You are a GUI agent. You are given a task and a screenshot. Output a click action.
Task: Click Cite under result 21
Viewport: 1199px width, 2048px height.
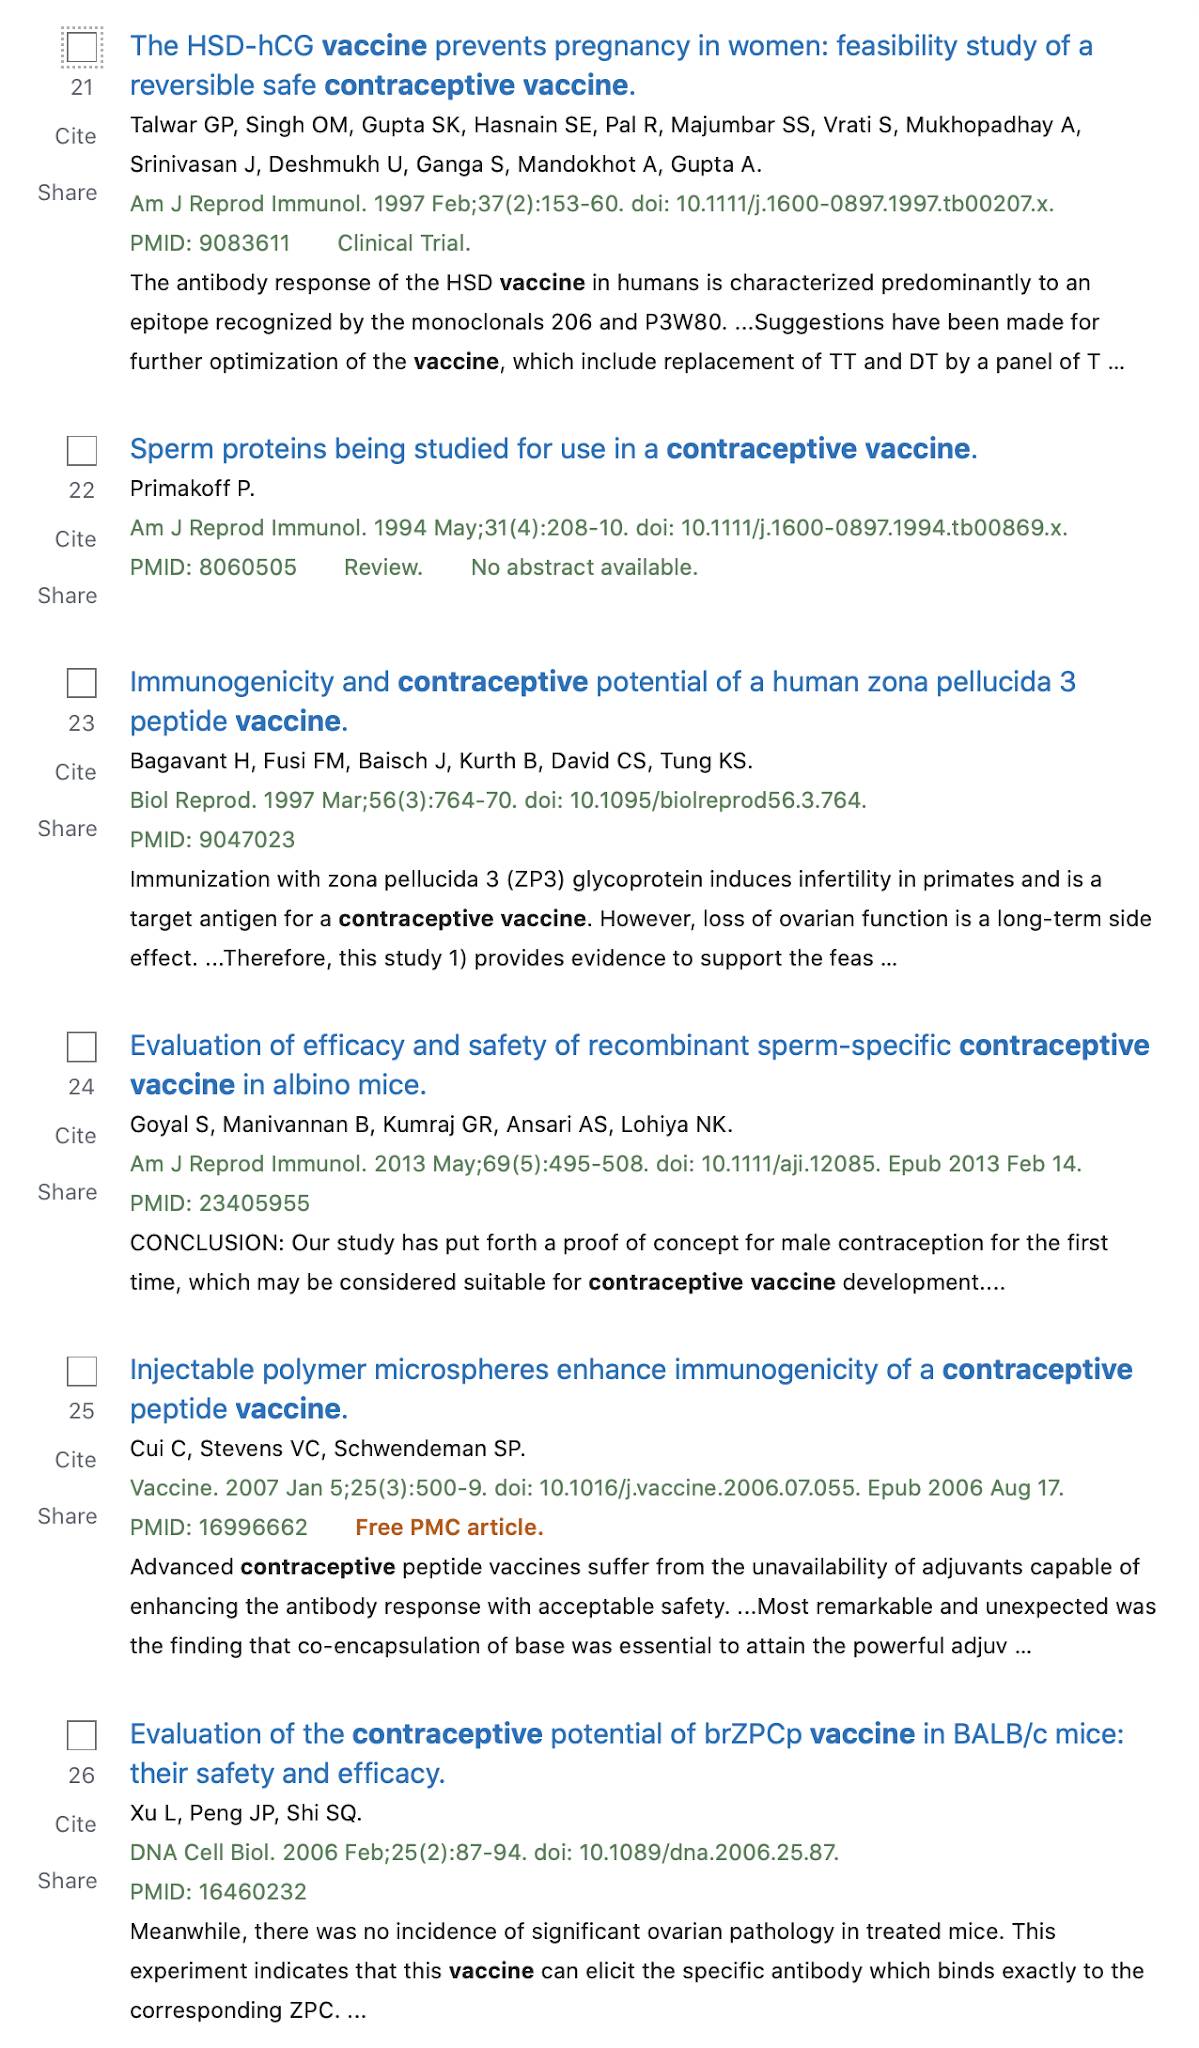(x=76, y=136)
